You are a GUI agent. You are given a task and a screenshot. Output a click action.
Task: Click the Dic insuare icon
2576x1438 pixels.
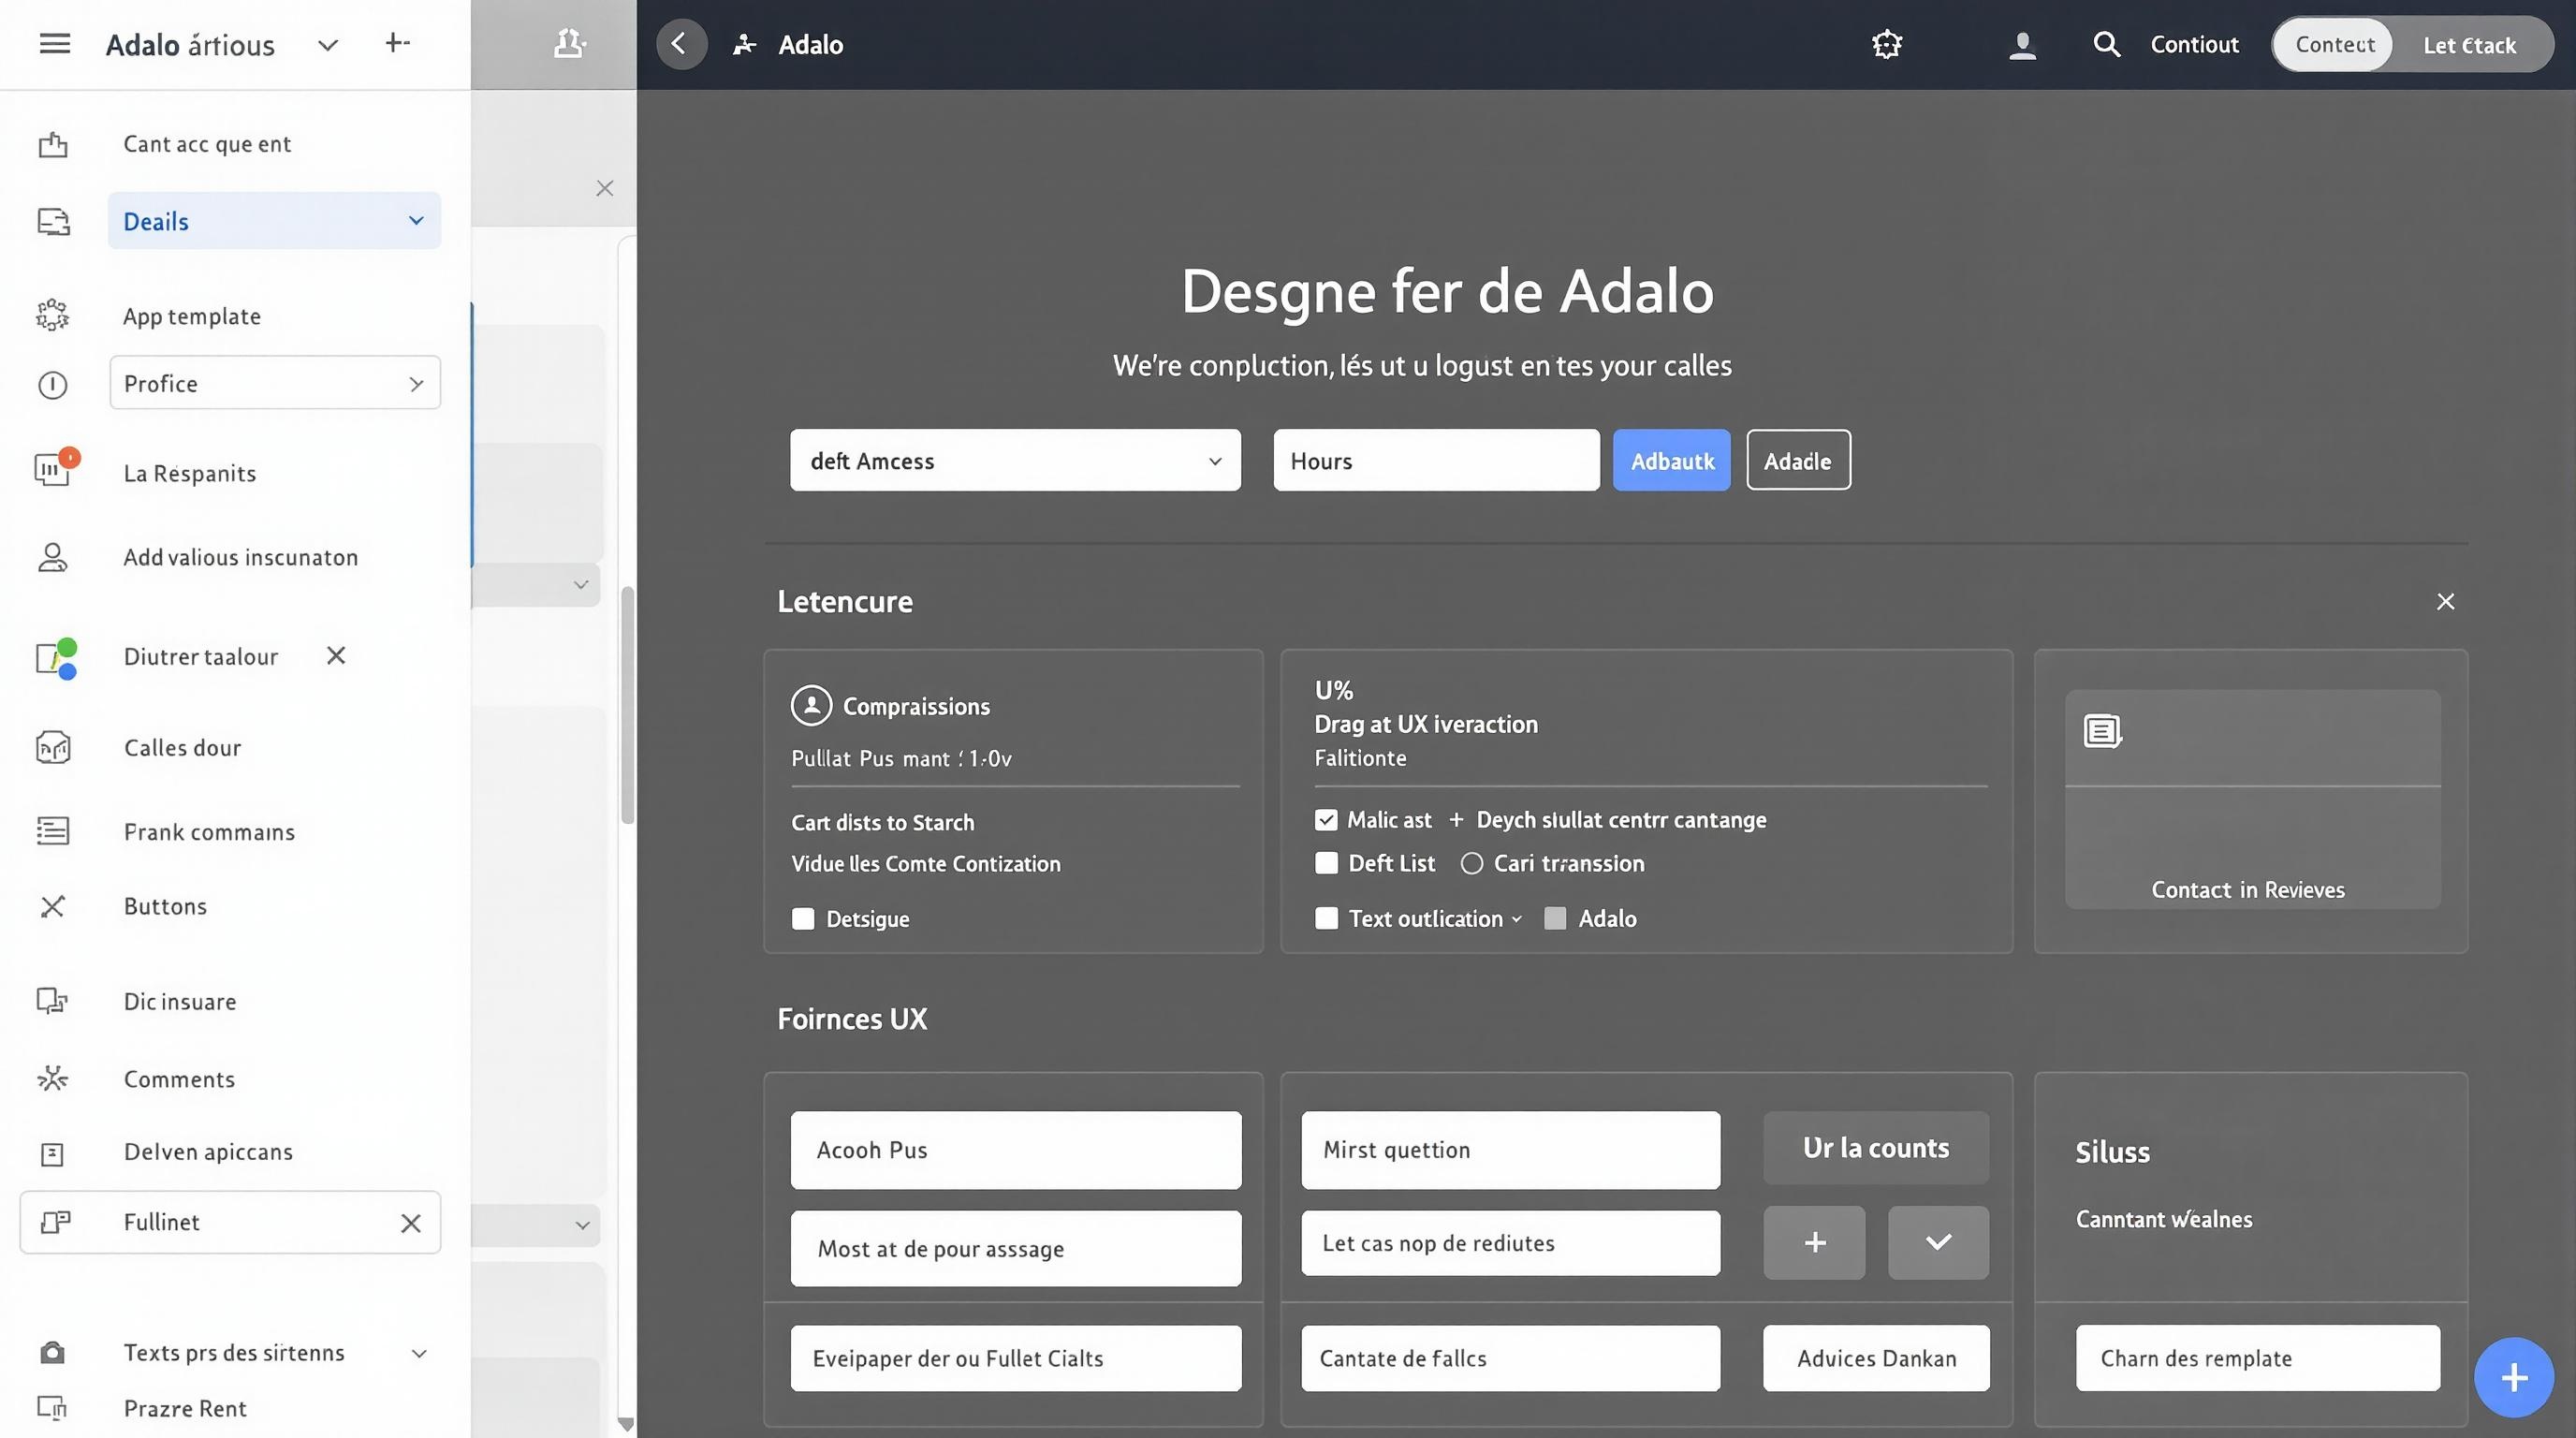[52, 1001]
